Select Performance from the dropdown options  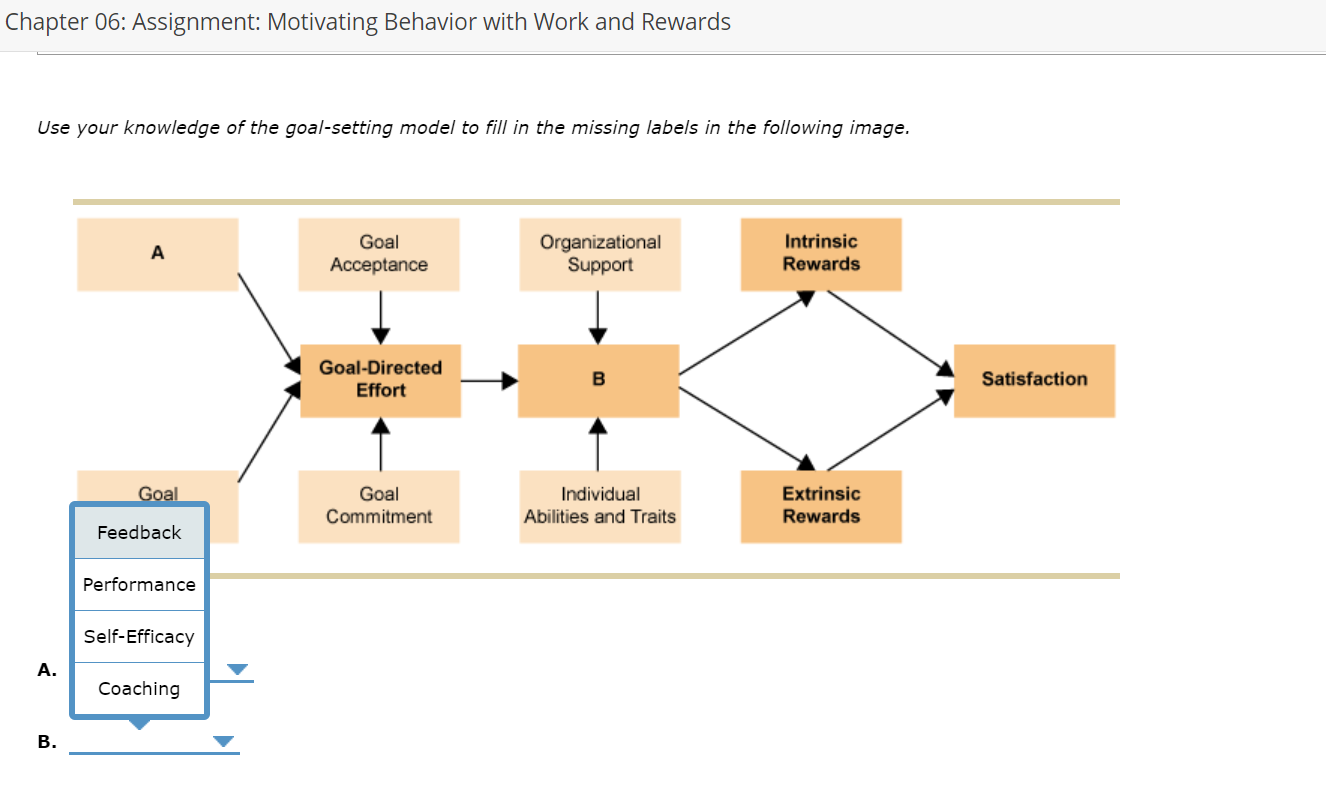[x=138, y=584]
